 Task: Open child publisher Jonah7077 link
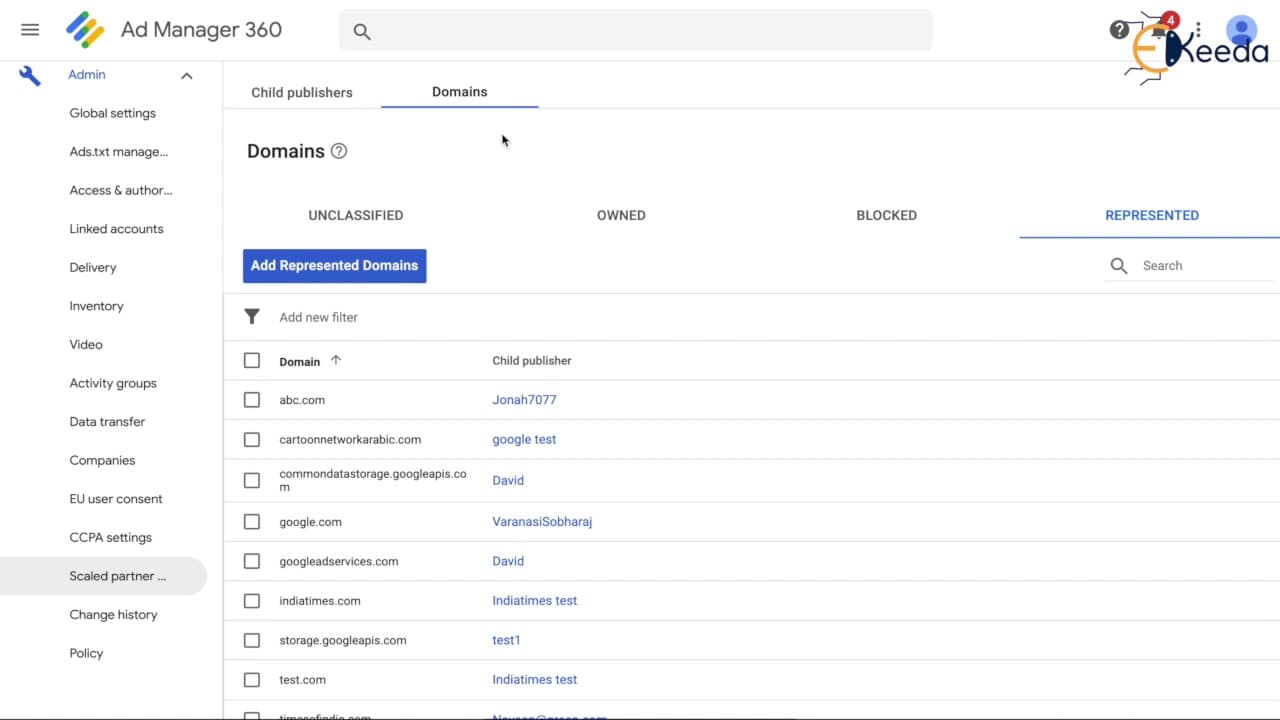(x=524, y=400)
